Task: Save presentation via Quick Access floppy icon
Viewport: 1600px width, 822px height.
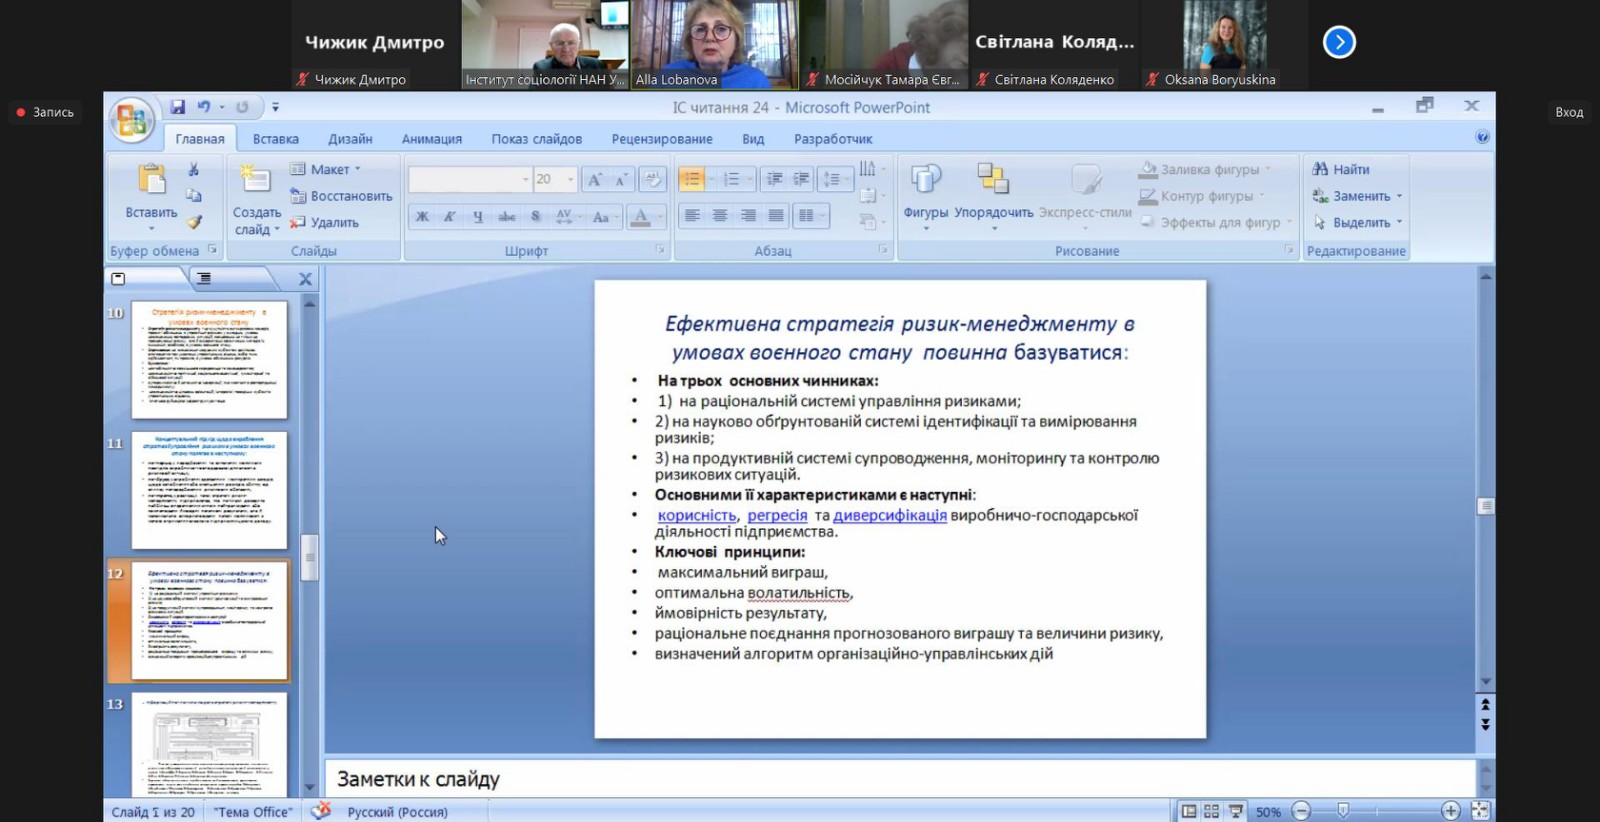Action: pyautogui.click(x=177, y=106)
